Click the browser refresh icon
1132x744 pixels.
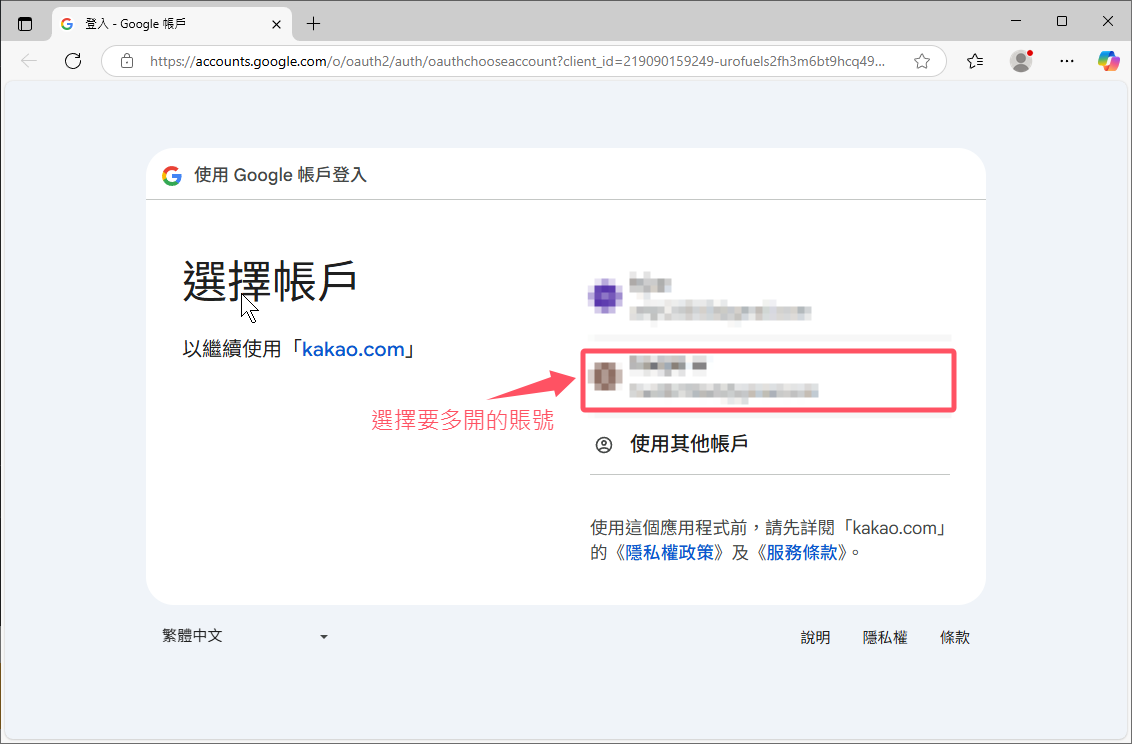click(x=73, y=61)
